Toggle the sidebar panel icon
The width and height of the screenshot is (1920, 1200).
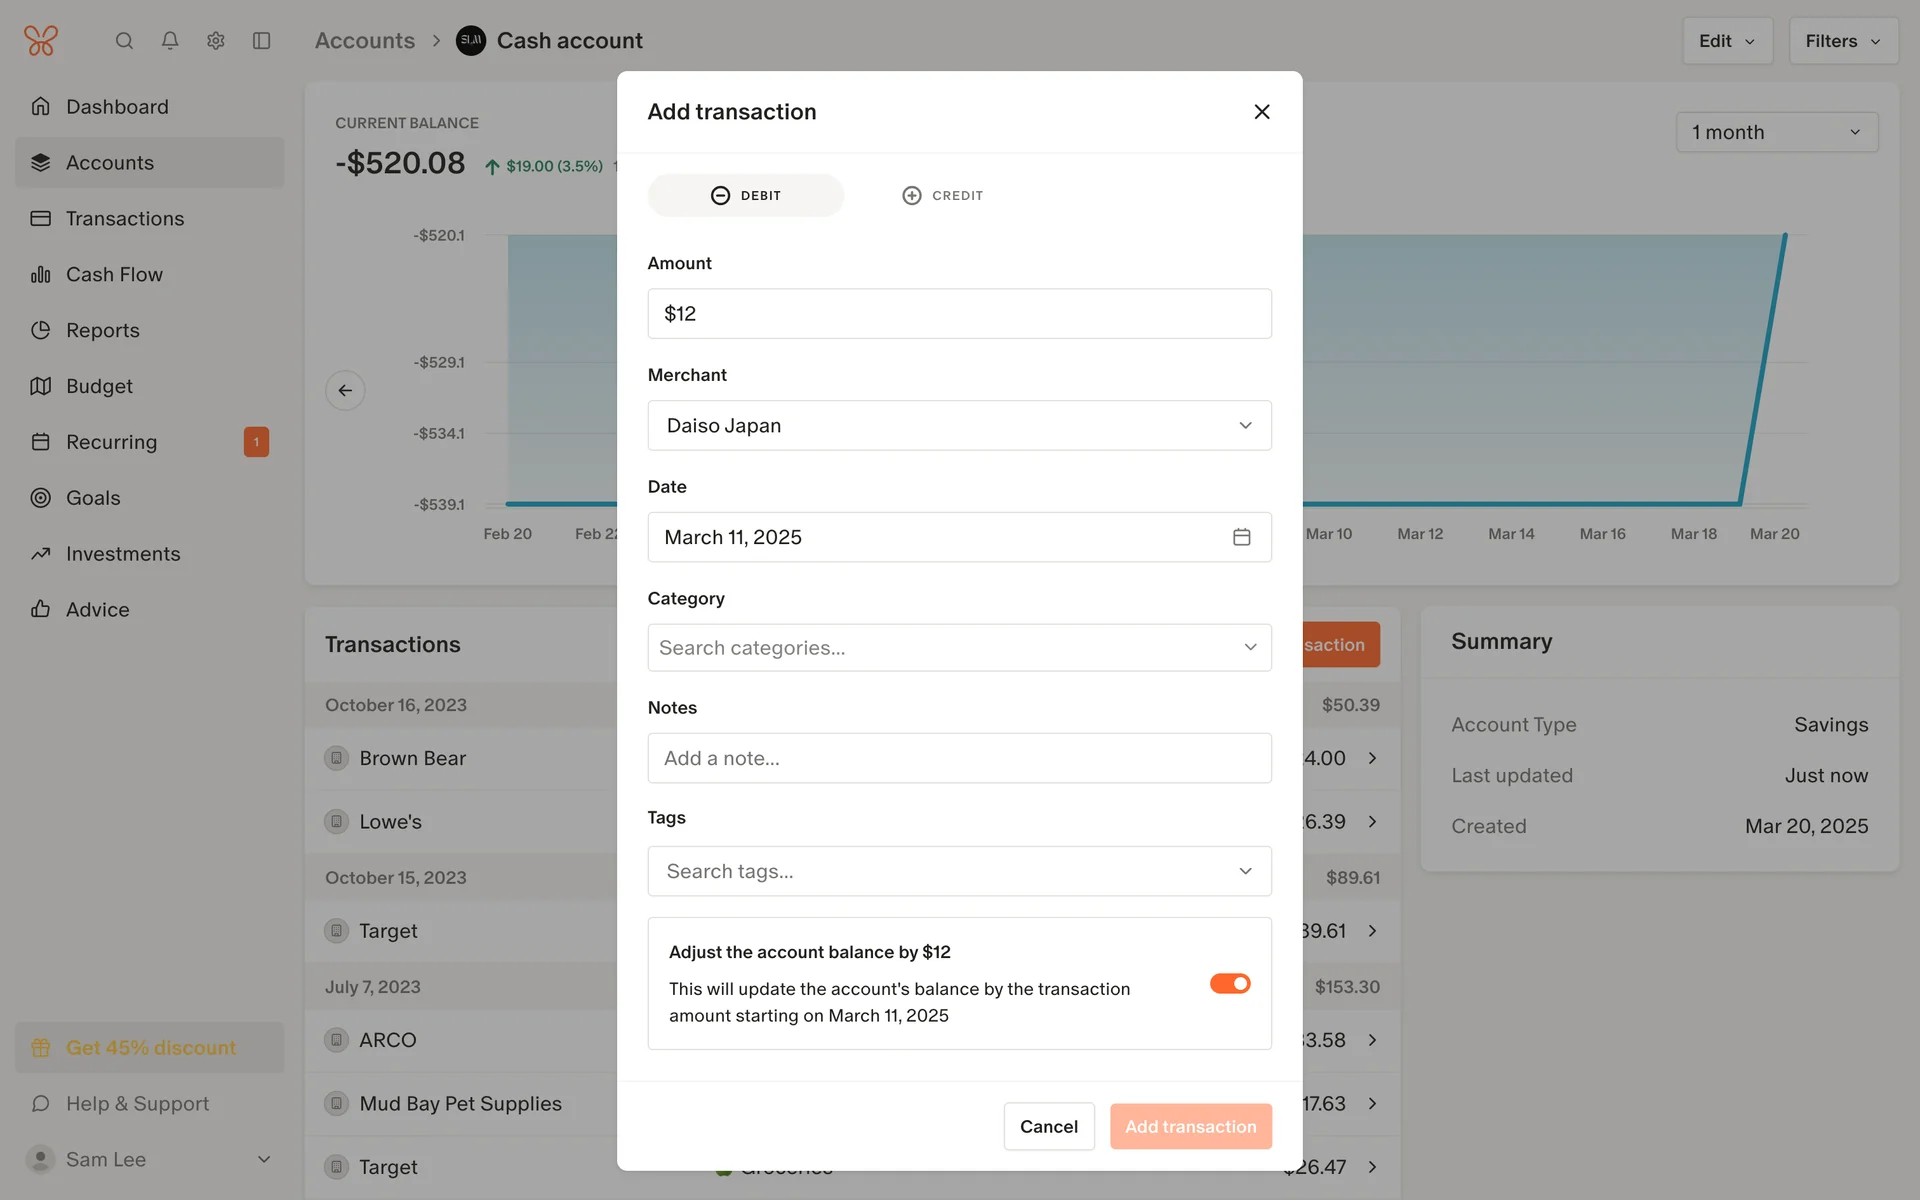coord(262,41)
